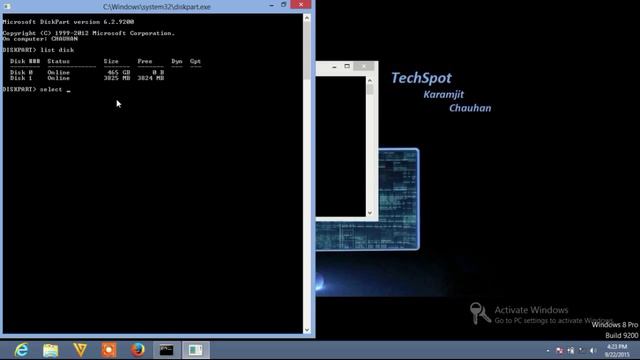Click the 'Dyn' column header
The image size is (640, 360).
click(177, 61)
